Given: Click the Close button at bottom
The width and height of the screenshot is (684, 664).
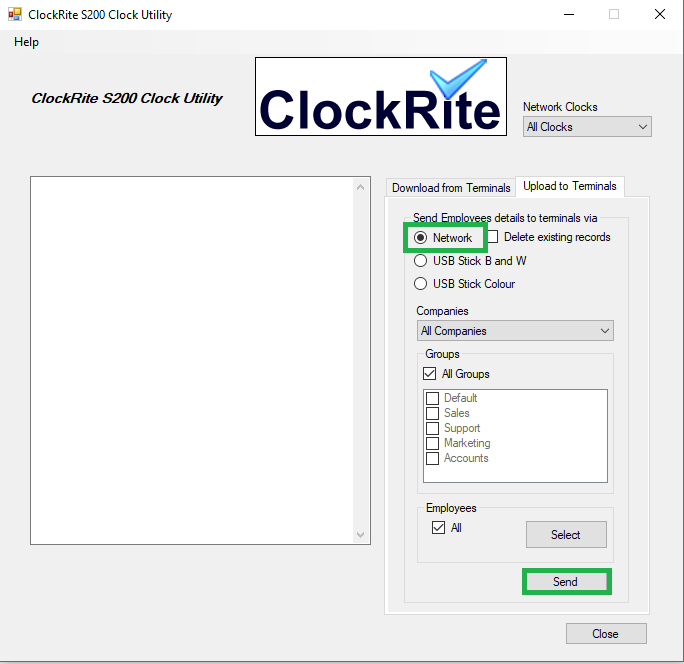Looking at the screenshot, I should (x=606, y=633).
